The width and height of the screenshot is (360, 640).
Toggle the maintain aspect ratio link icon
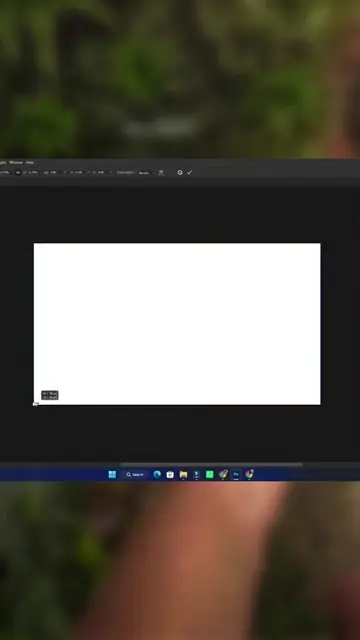click(x=18, y=173)
